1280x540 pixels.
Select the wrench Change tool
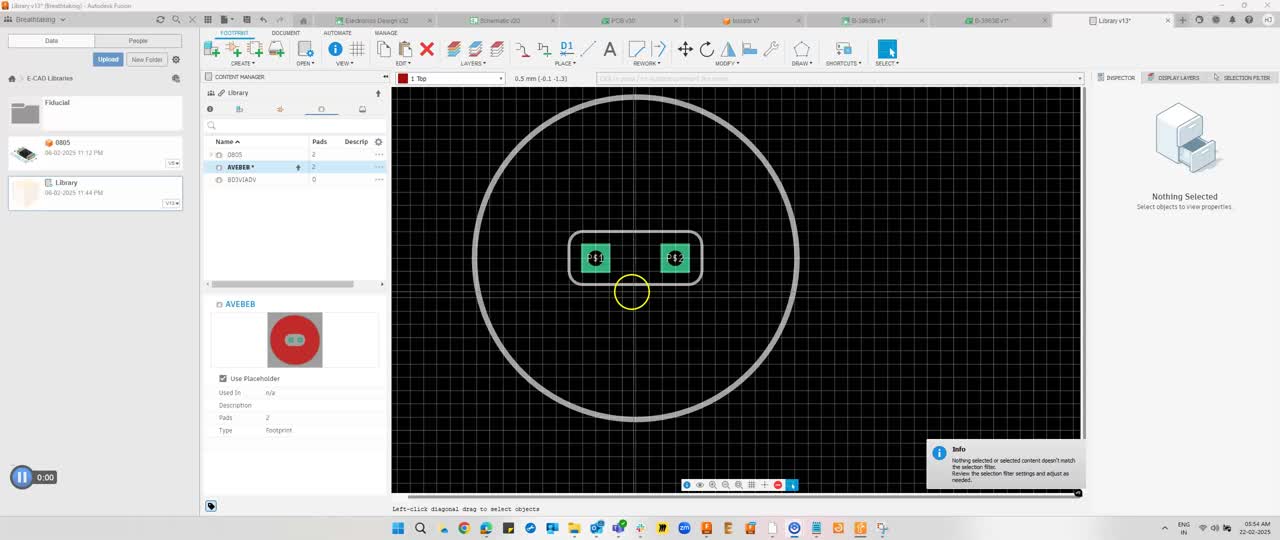(771, 49)
